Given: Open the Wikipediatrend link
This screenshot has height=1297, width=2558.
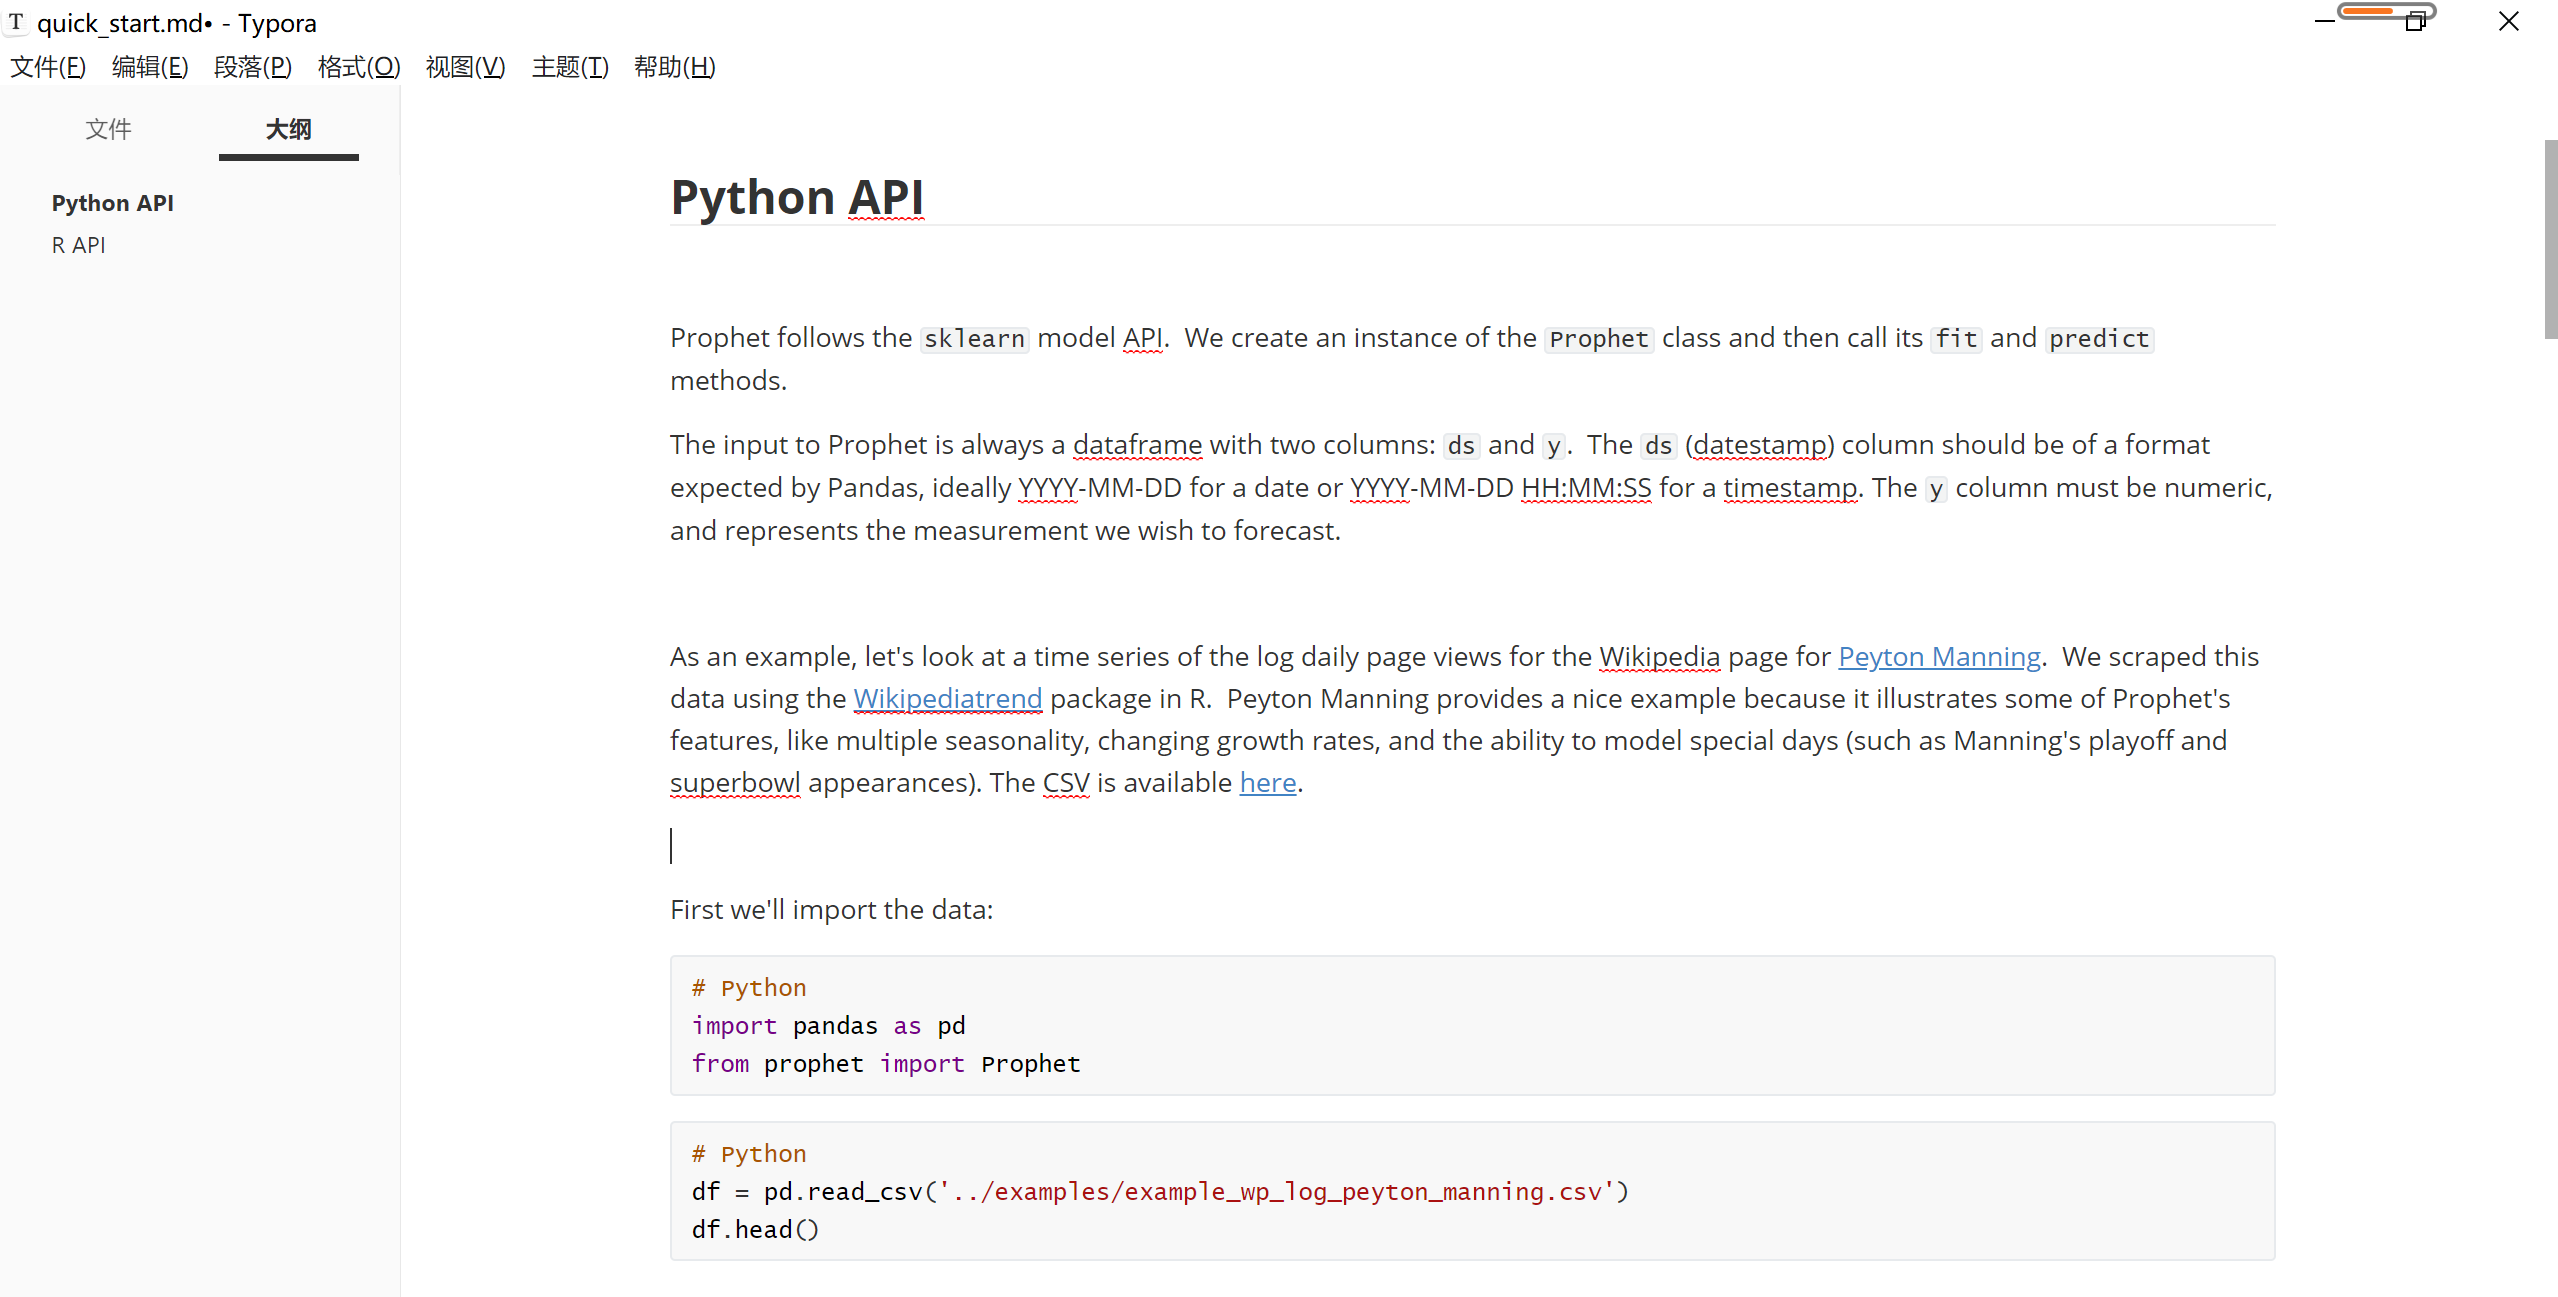Looking at the screenshot, I should [x=947, y=699].
